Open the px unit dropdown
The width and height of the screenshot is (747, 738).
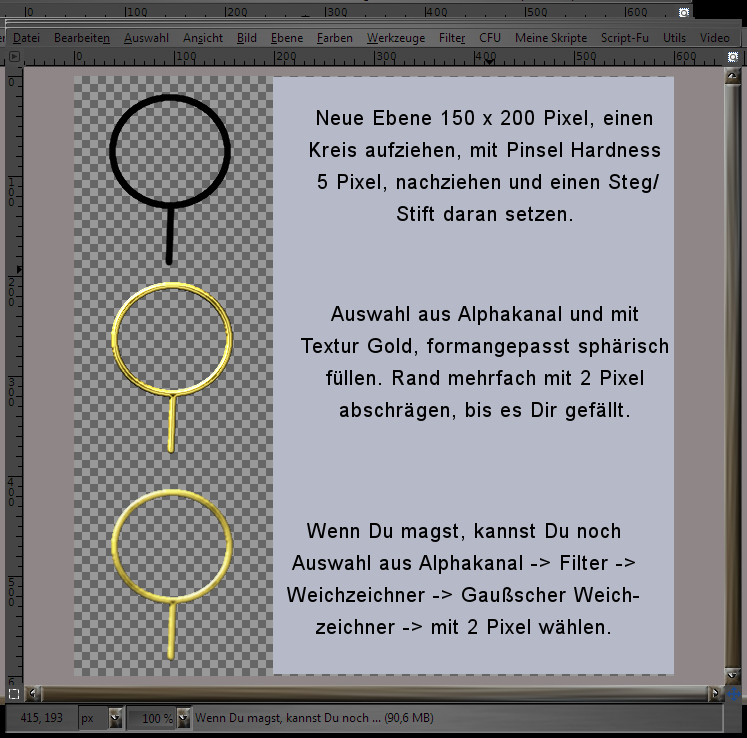point(115,718)
